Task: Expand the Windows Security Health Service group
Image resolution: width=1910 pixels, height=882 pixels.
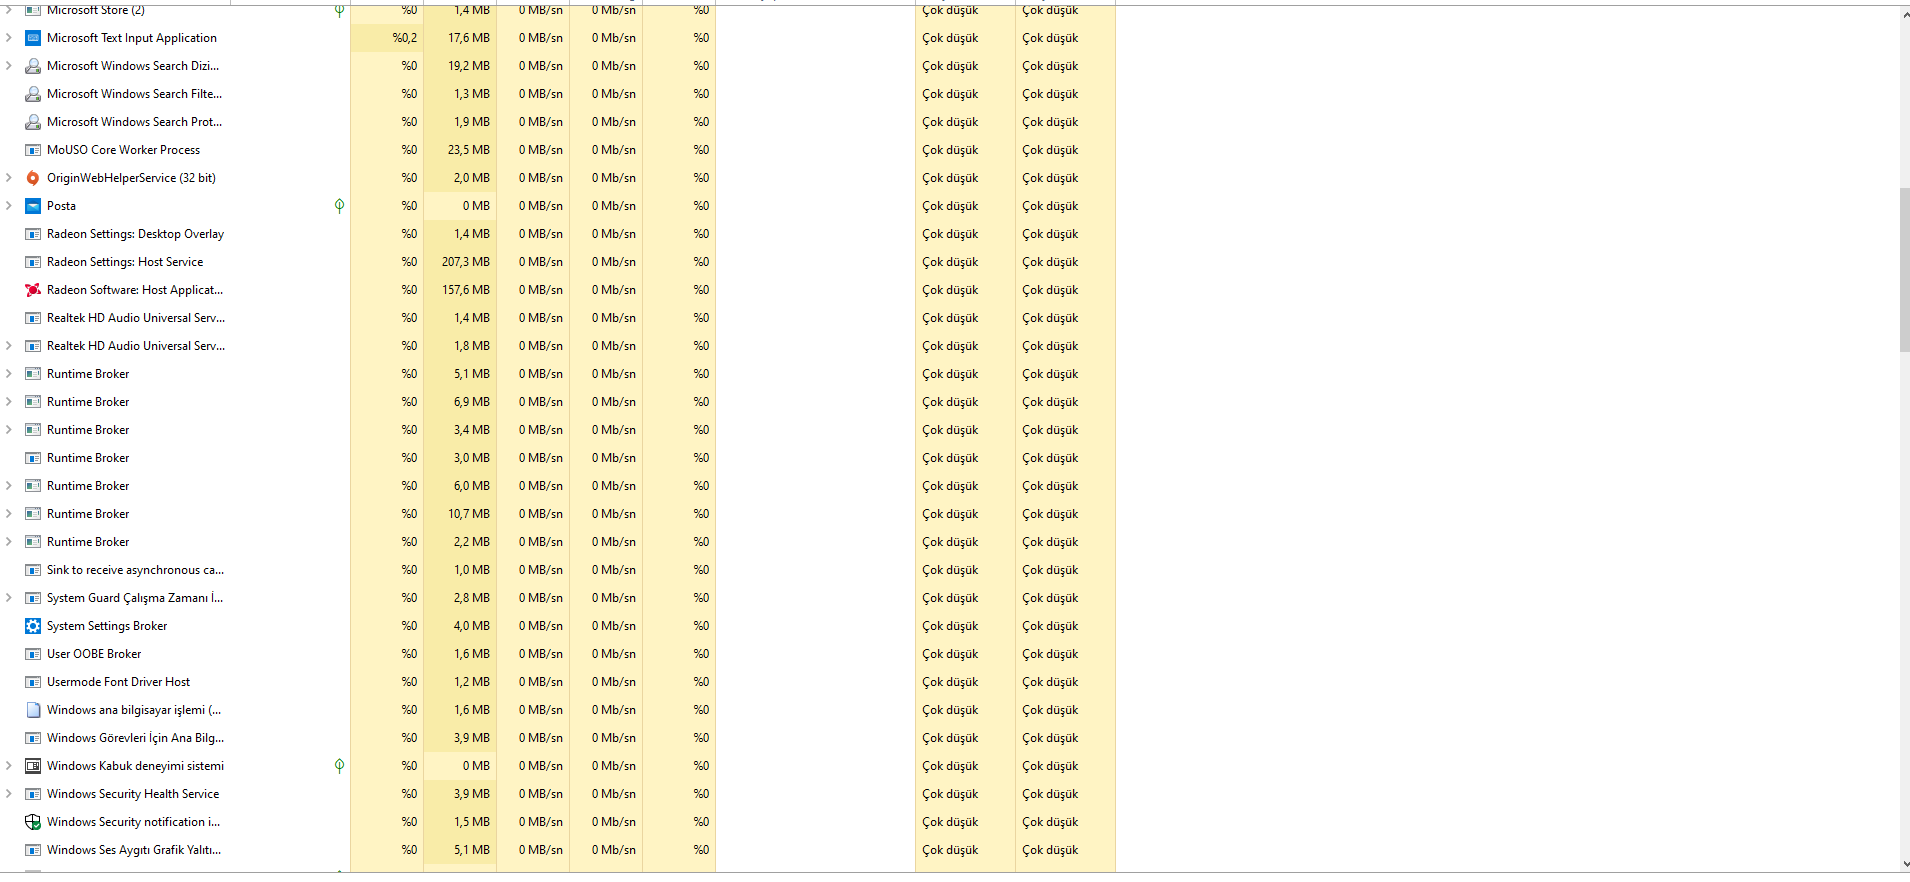Action: (x=9, y=794)
